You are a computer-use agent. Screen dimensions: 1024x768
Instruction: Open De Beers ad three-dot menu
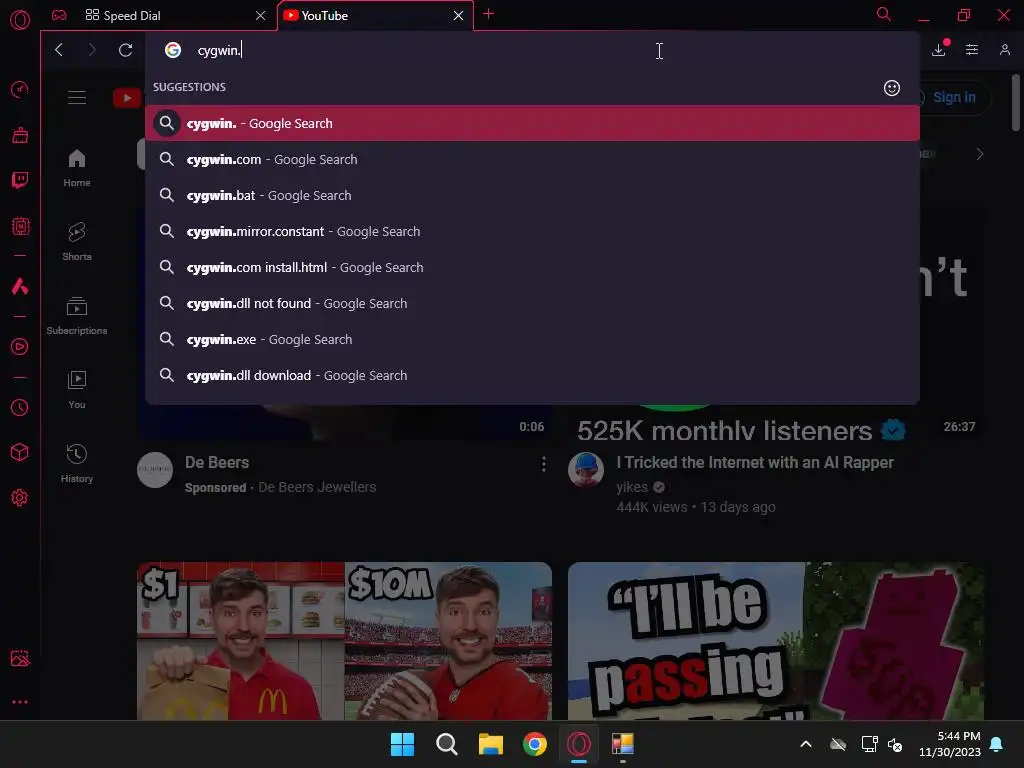543,464
